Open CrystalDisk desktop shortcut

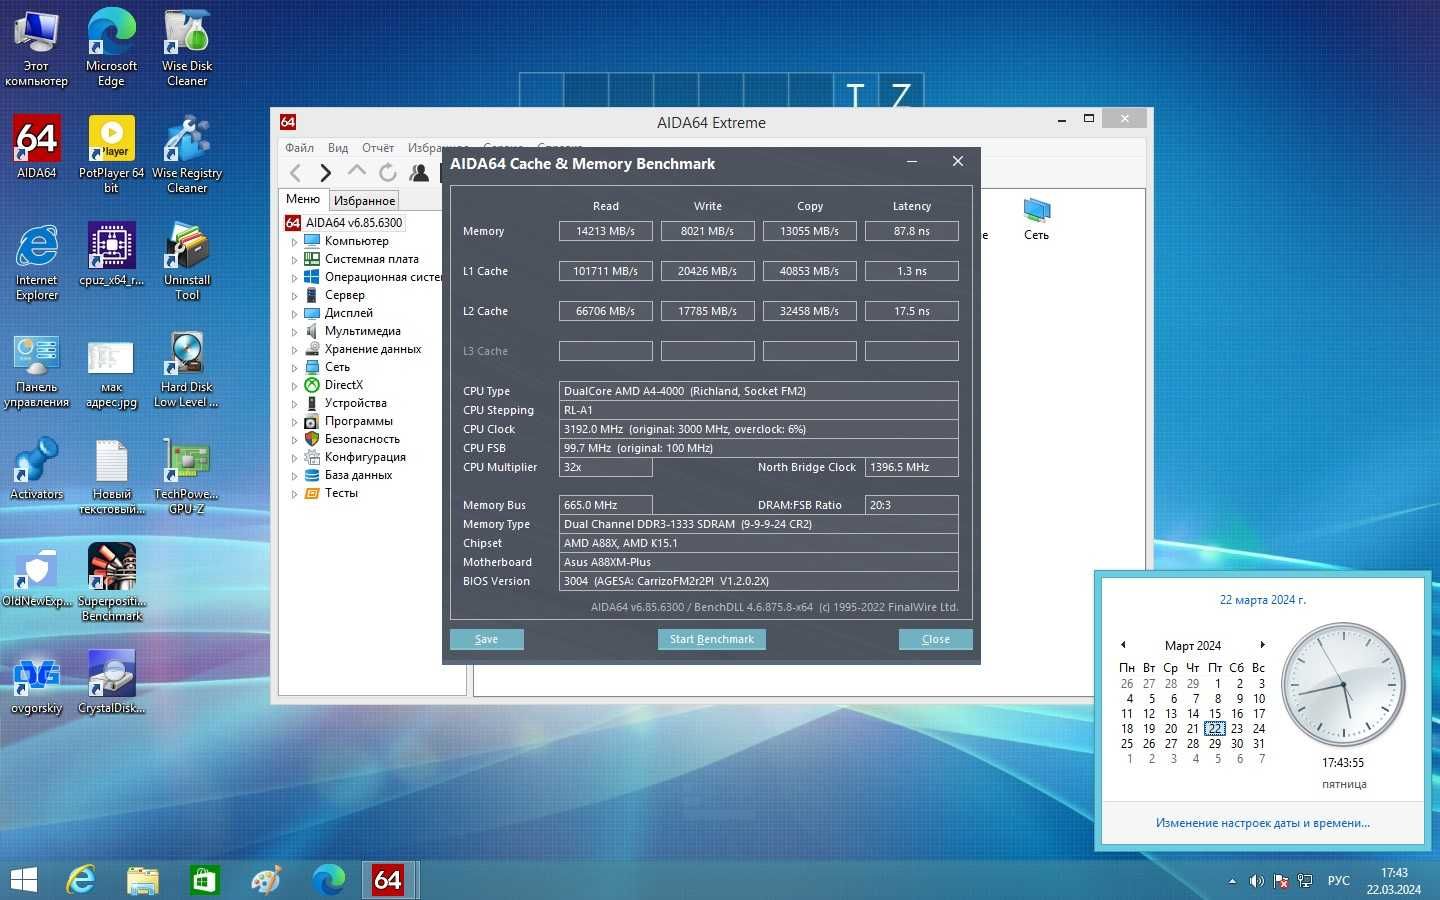[x=111, y=682]
